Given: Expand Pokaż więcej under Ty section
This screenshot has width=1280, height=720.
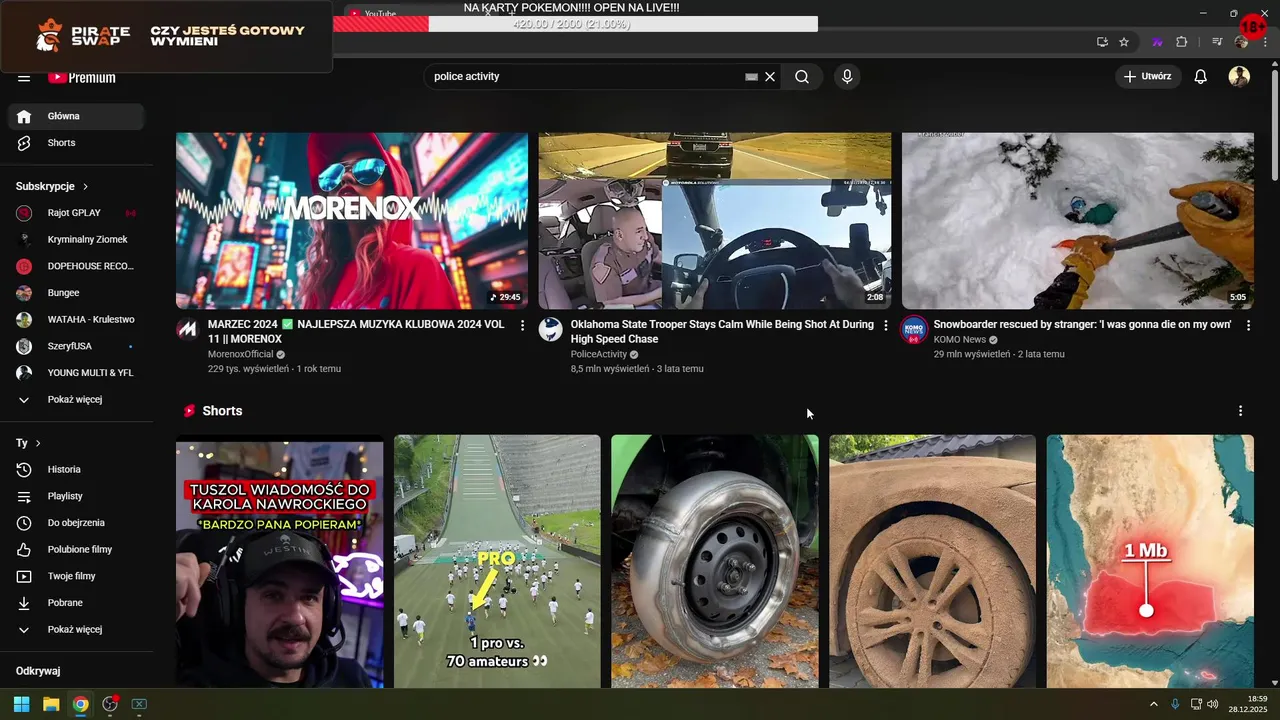Looking at the screenshot, I should [x=76, y=630].
